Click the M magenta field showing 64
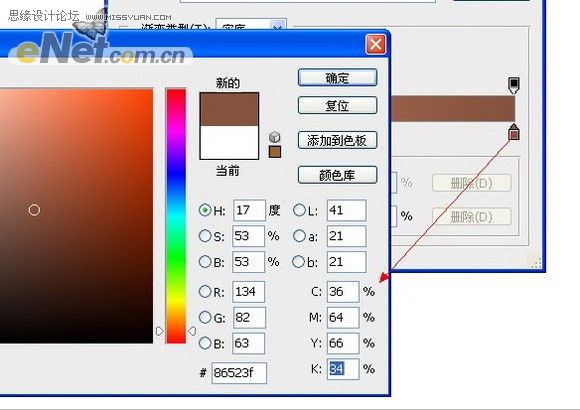 [343, 317]
